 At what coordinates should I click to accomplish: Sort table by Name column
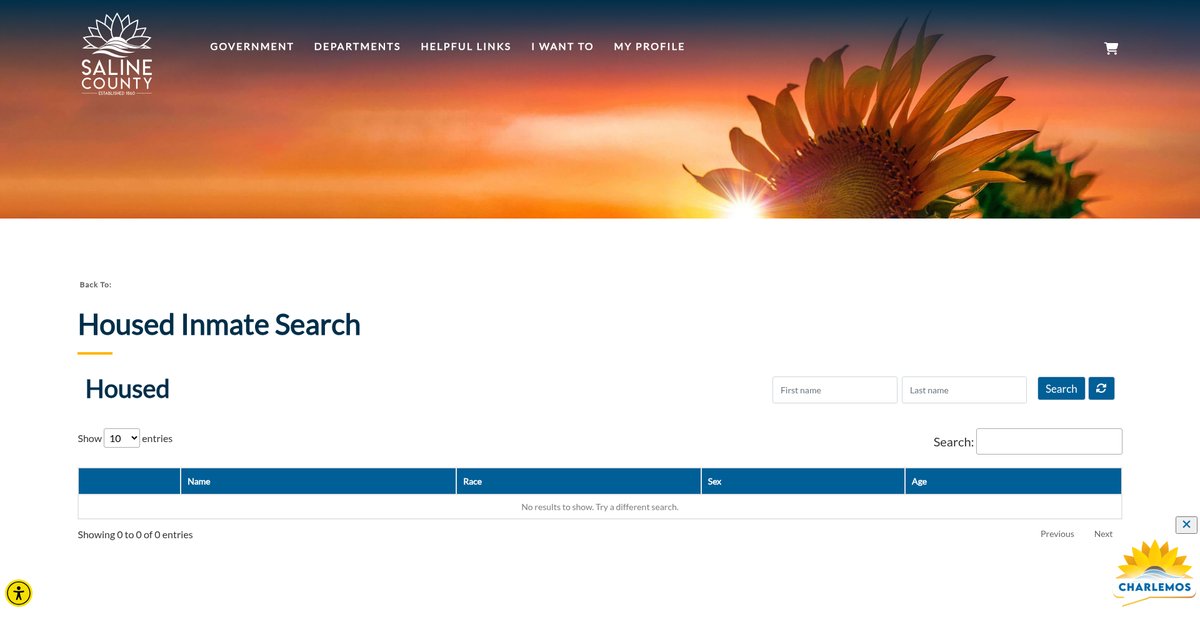[318, 481]
